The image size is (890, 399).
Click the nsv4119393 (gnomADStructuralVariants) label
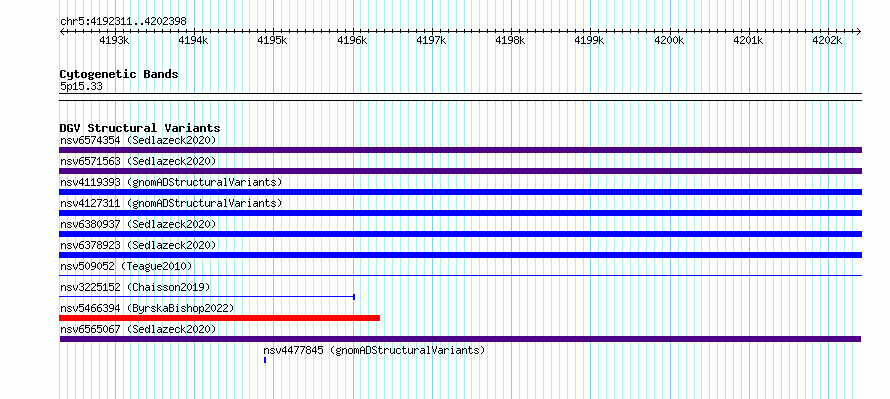coord(171,182)
